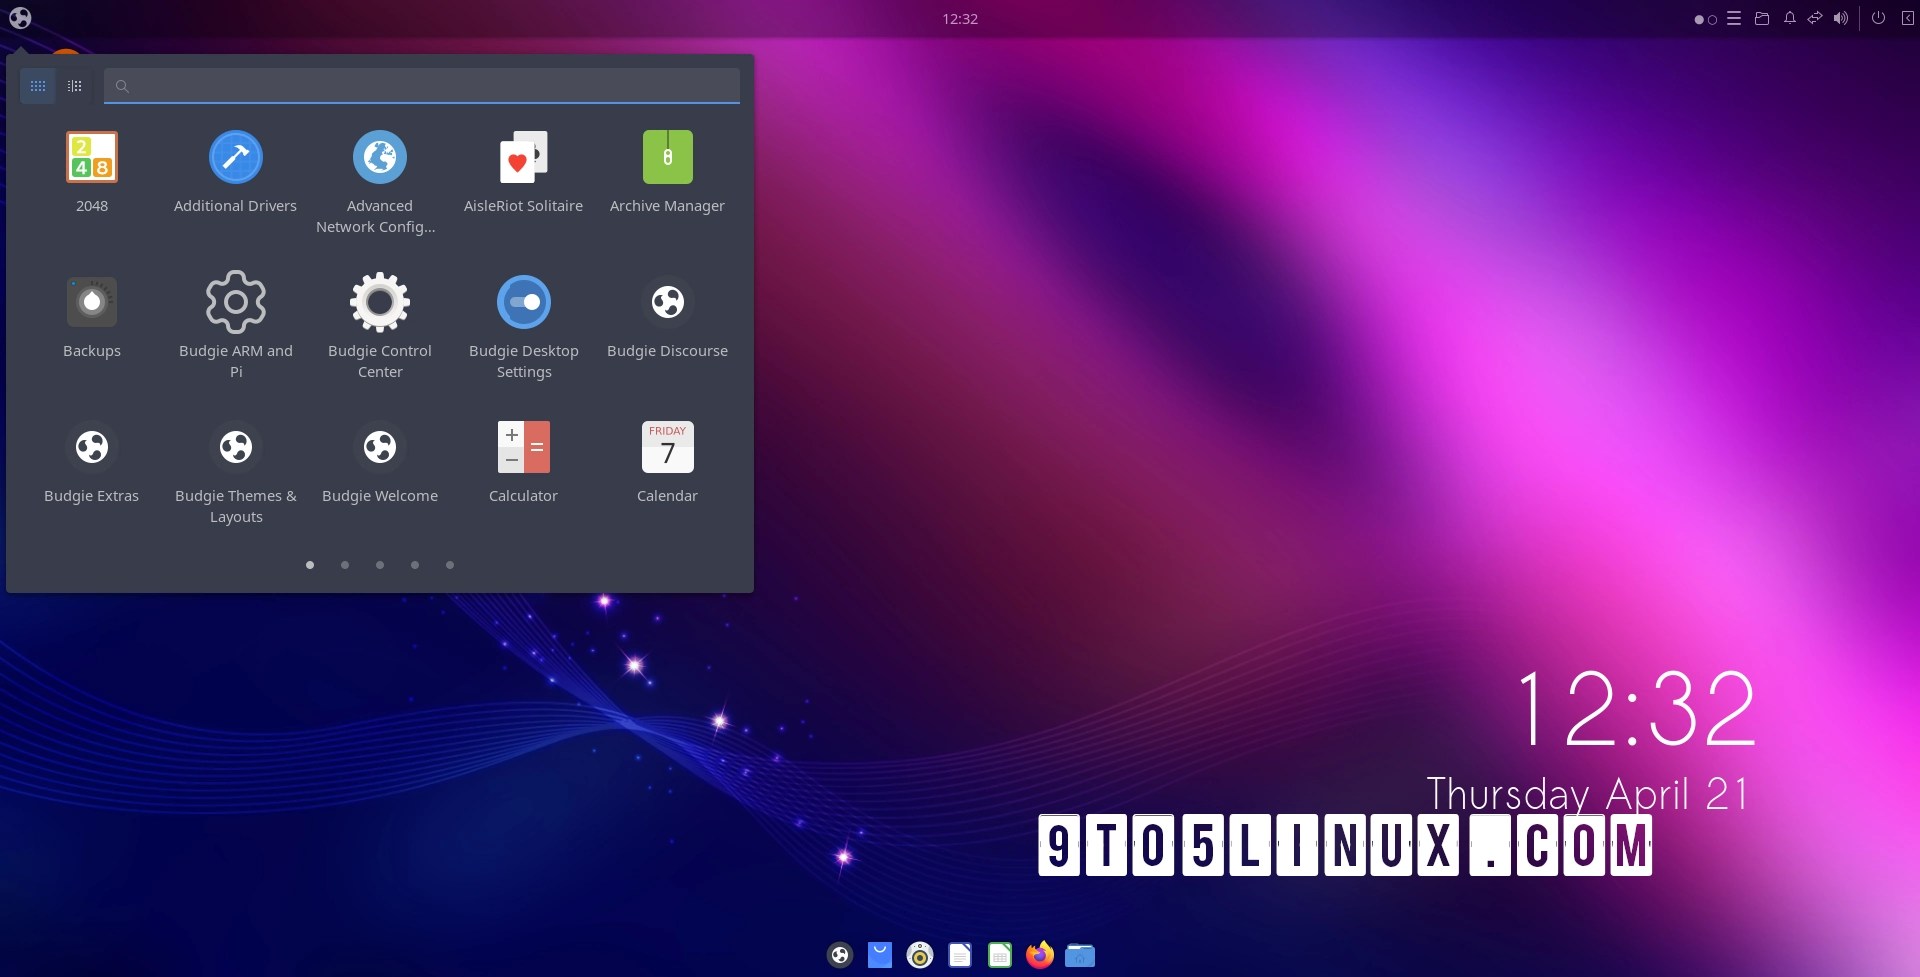Launch LibreOffice Writer from the dock

[x=960, y=955]
